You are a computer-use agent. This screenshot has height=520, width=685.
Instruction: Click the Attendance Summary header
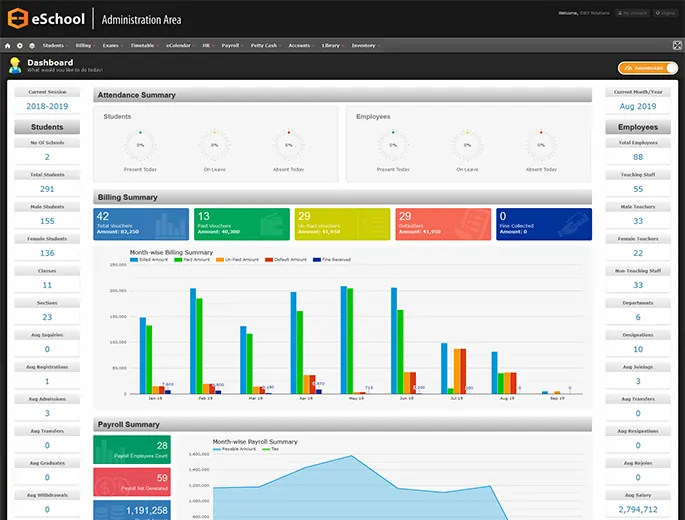[x=342, y=95]
